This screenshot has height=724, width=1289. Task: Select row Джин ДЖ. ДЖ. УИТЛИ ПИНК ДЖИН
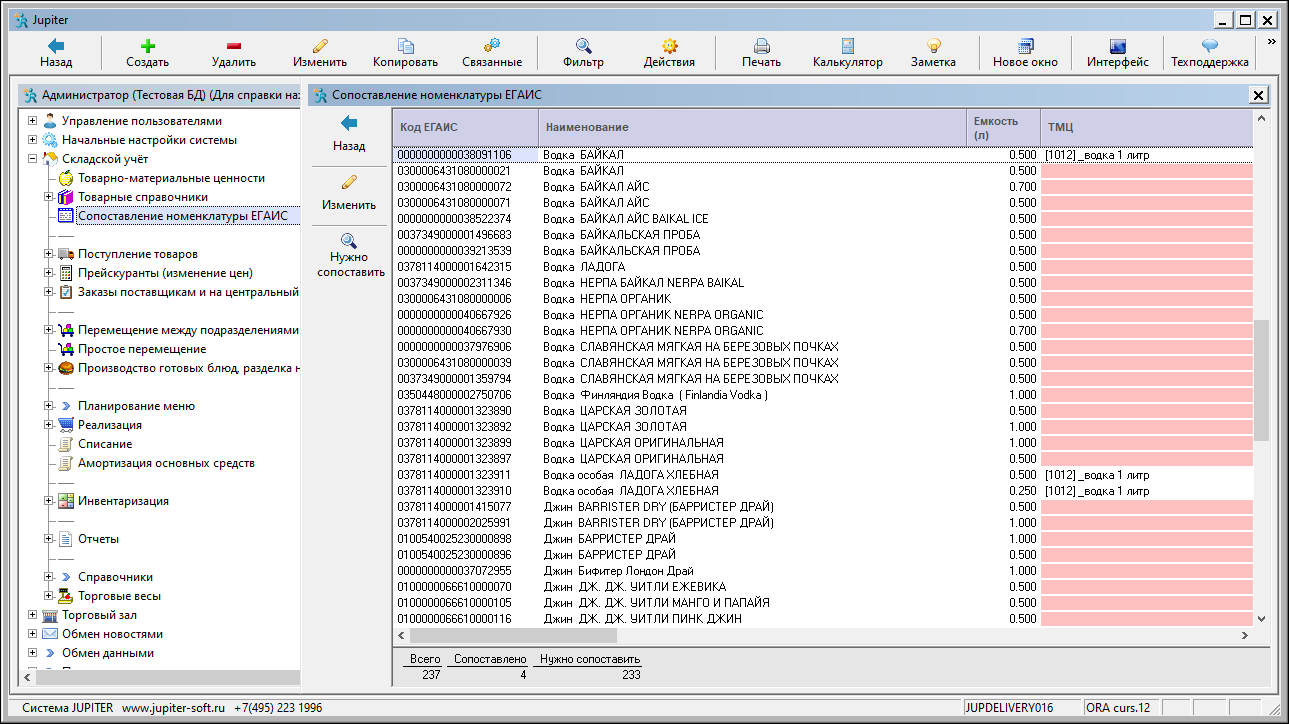(x=822, y=619)
